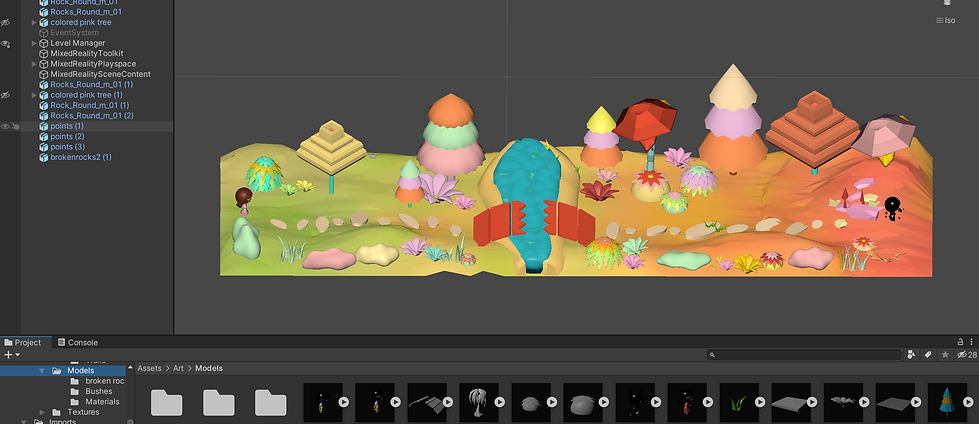979x424 pixels.
Task: Toggle hidden packages visibility showing 28
Action: (967, 355)
